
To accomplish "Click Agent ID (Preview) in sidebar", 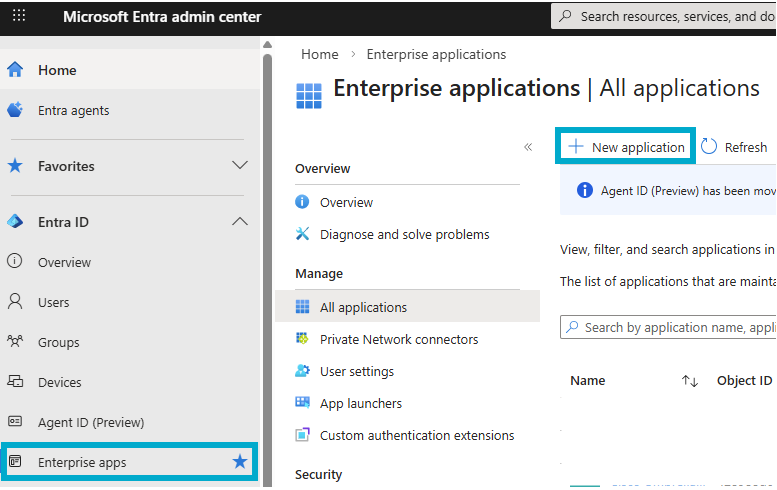I will click(x=130, y=422).
